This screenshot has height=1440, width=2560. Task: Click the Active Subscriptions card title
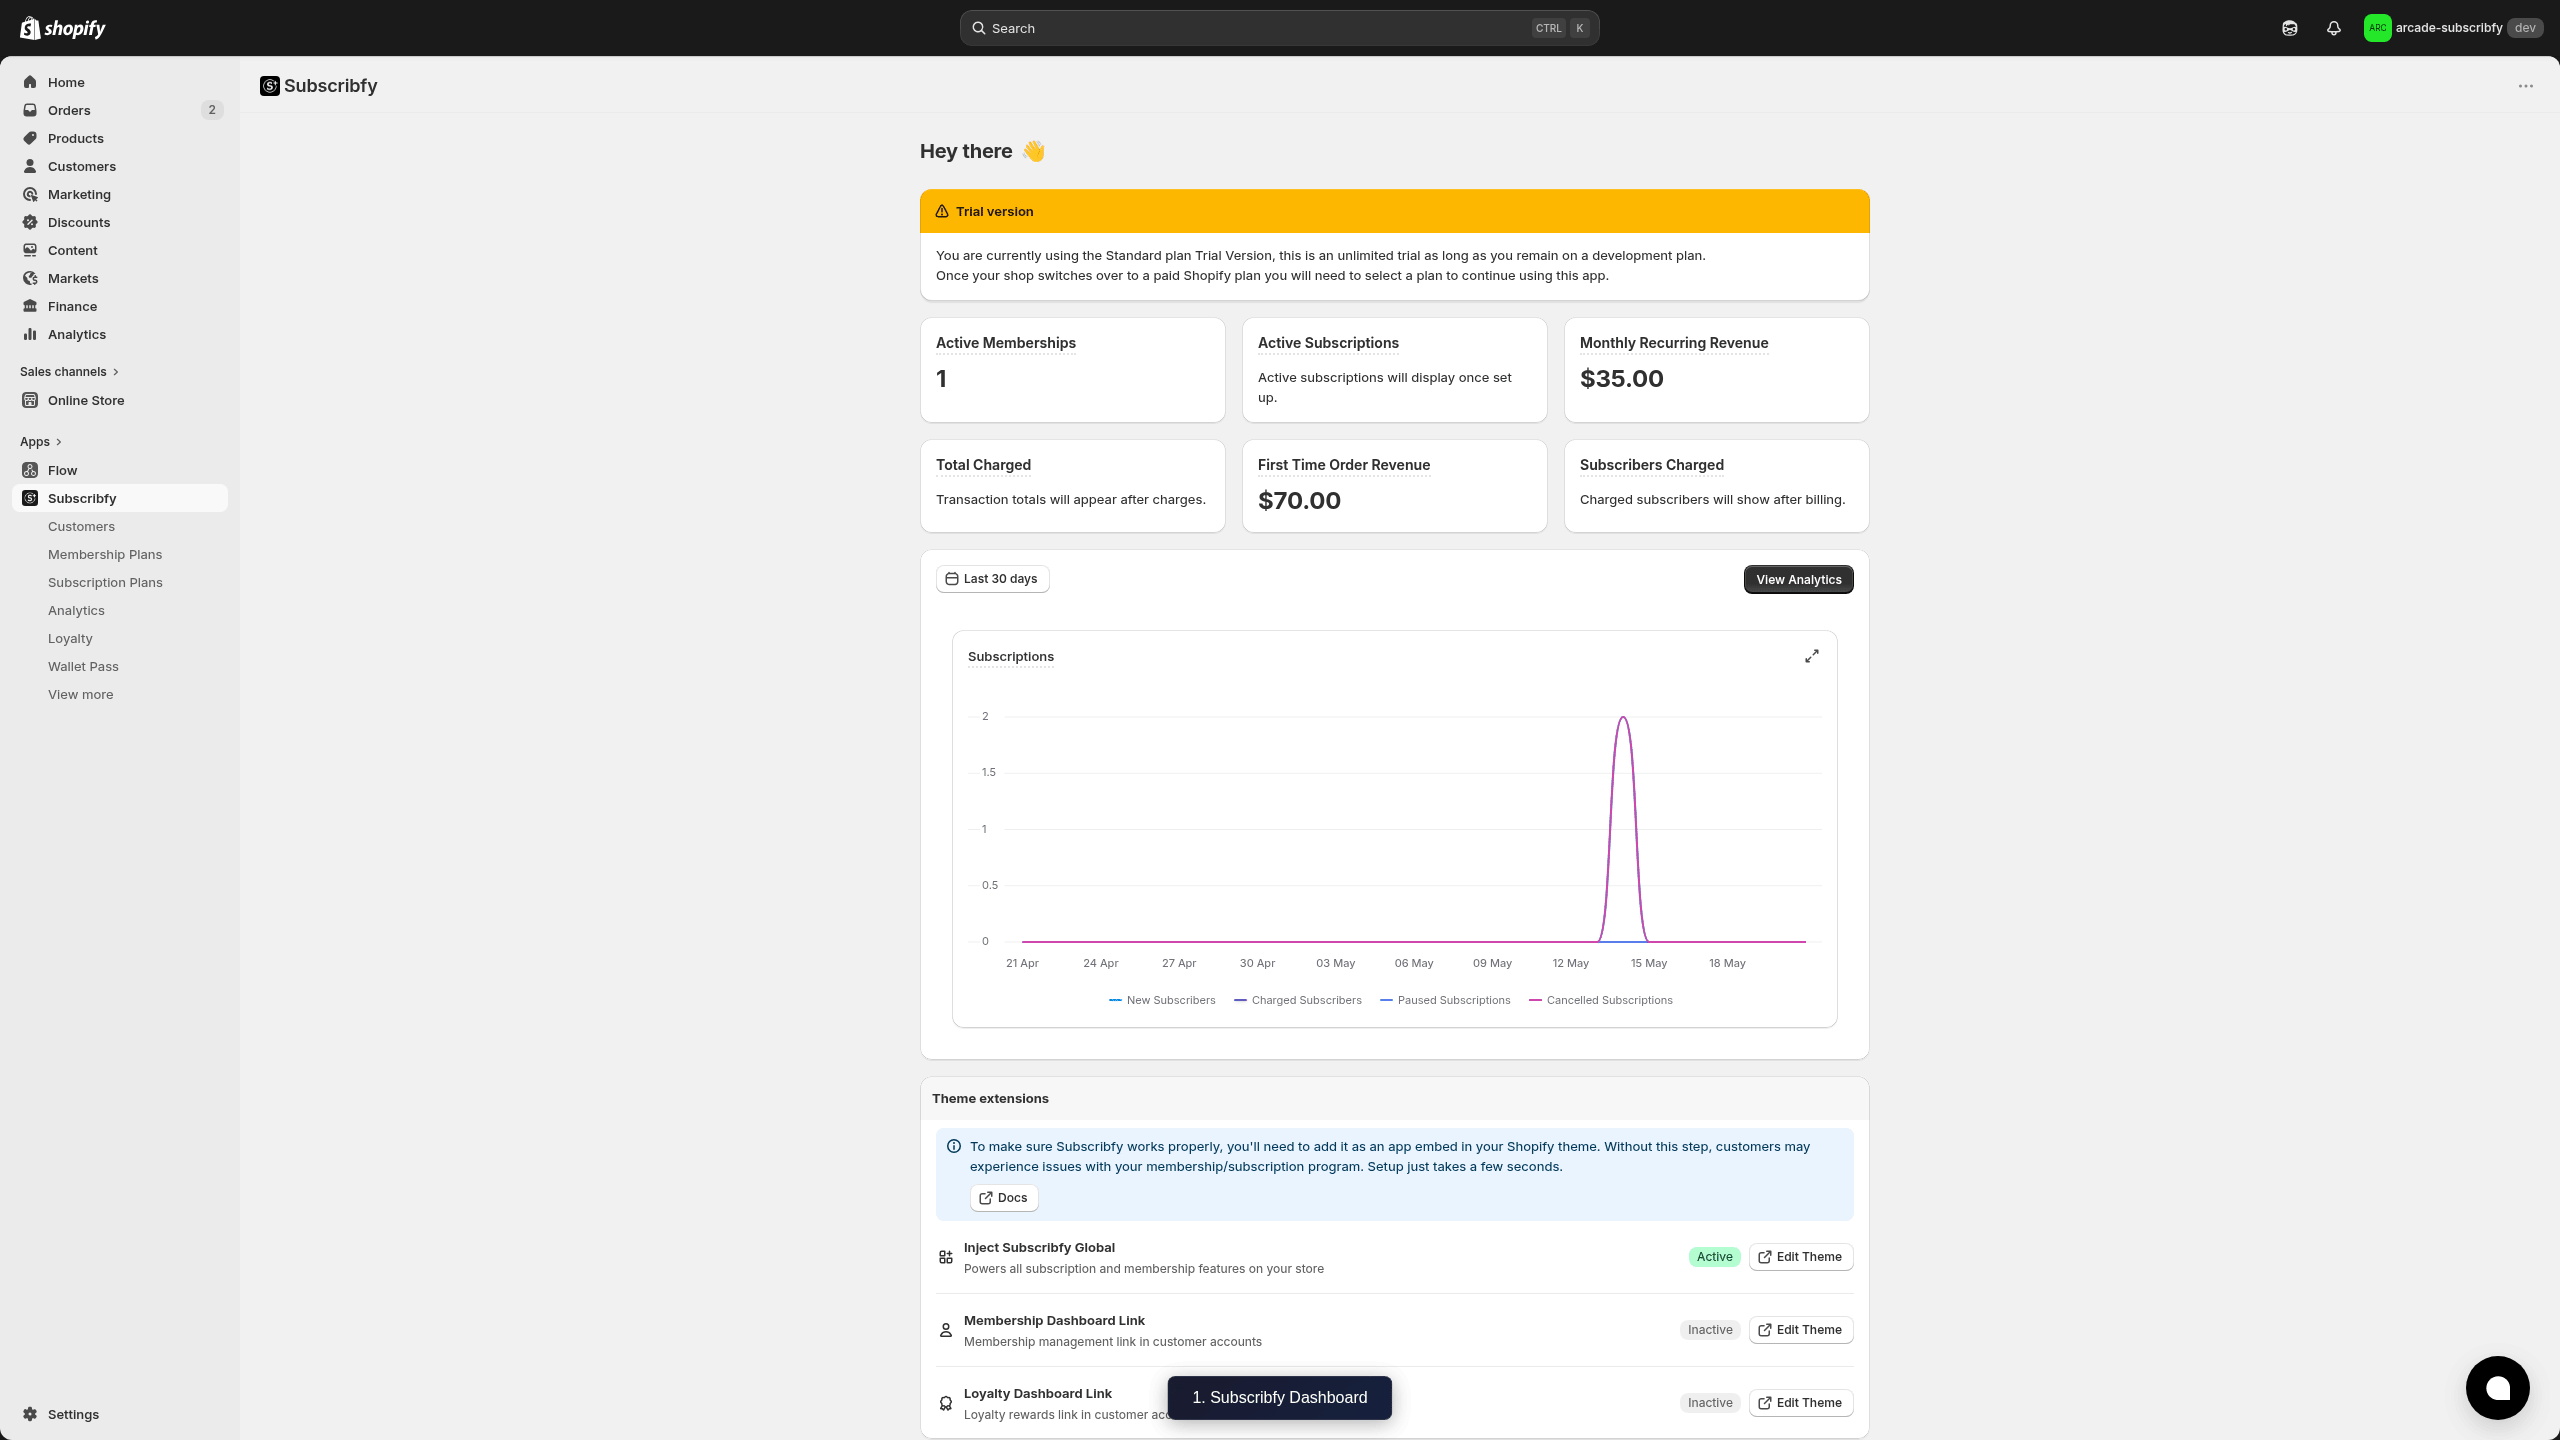(1328, 343)
